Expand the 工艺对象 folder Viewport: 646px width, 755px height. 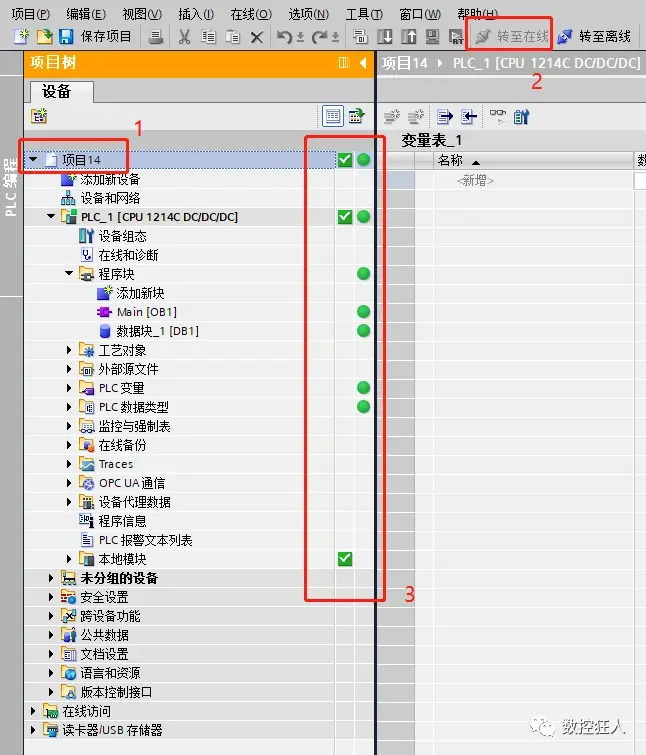[x=69, y=350]
